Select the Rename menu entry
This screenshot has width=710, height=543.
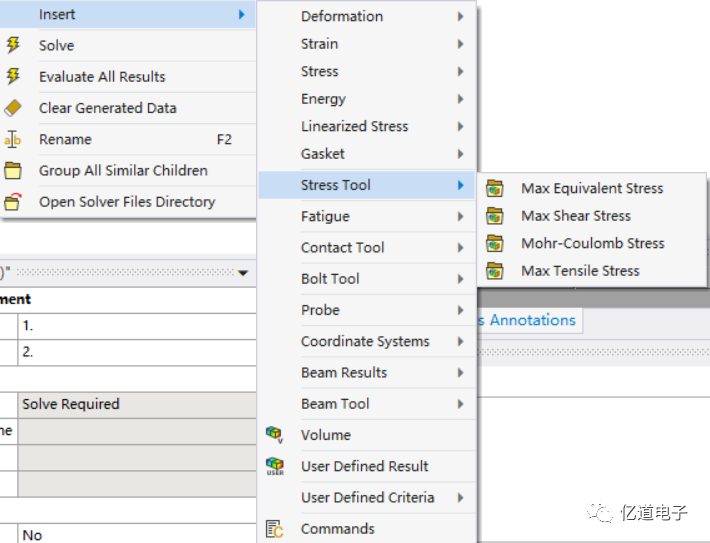pos(128,139)
